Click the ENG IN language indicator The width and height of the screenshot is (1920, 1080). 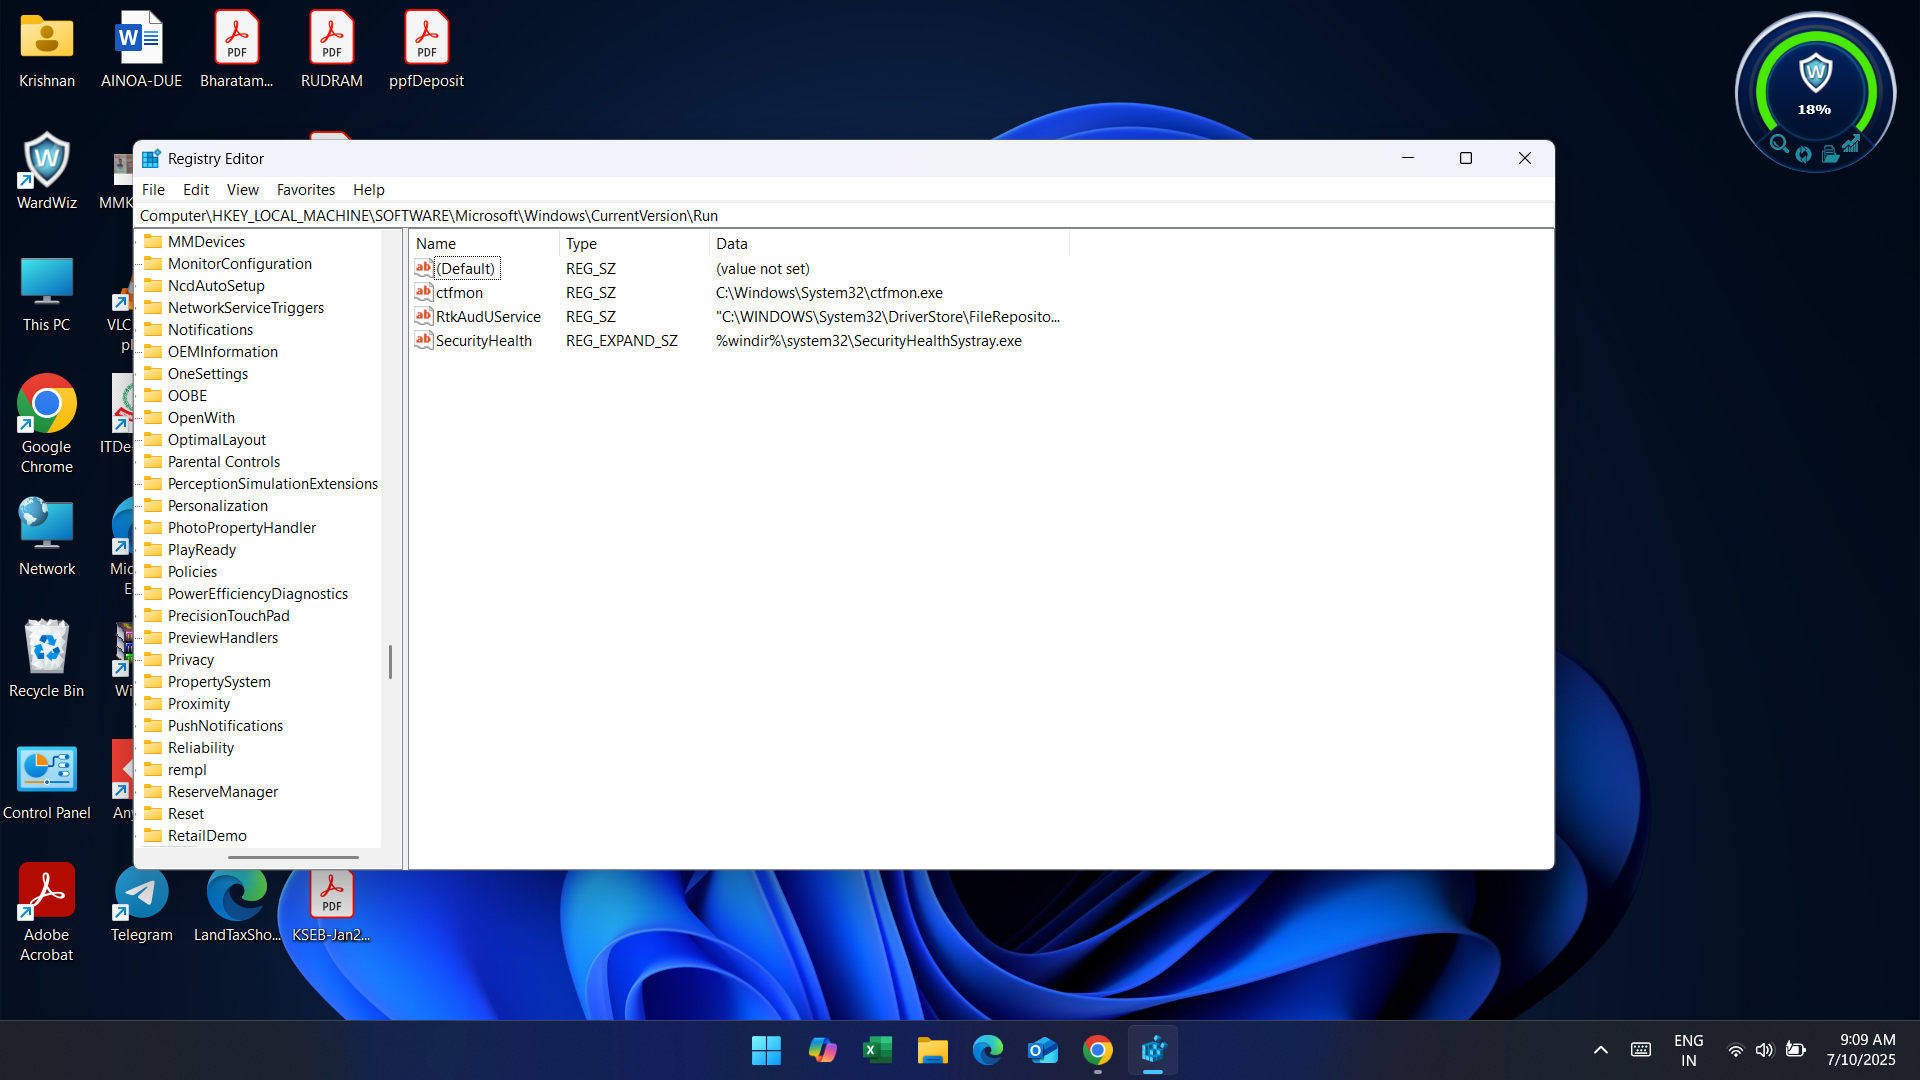pos(1688,1049)
